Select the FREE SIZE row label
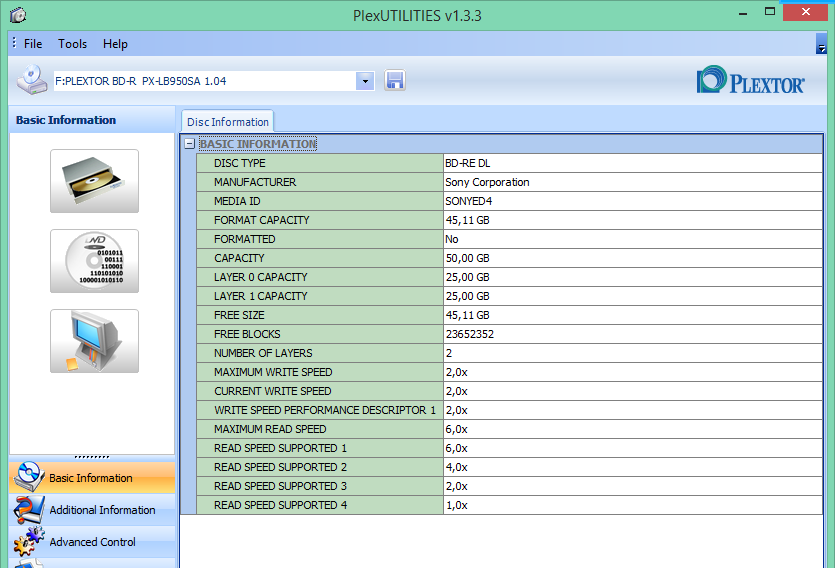 (320, 315)
